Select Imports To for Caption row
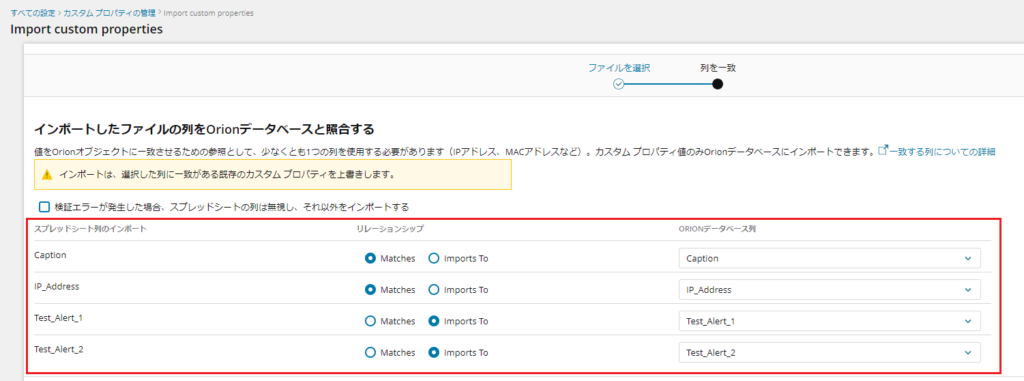 pyautogui.click(x=434, y=258)
